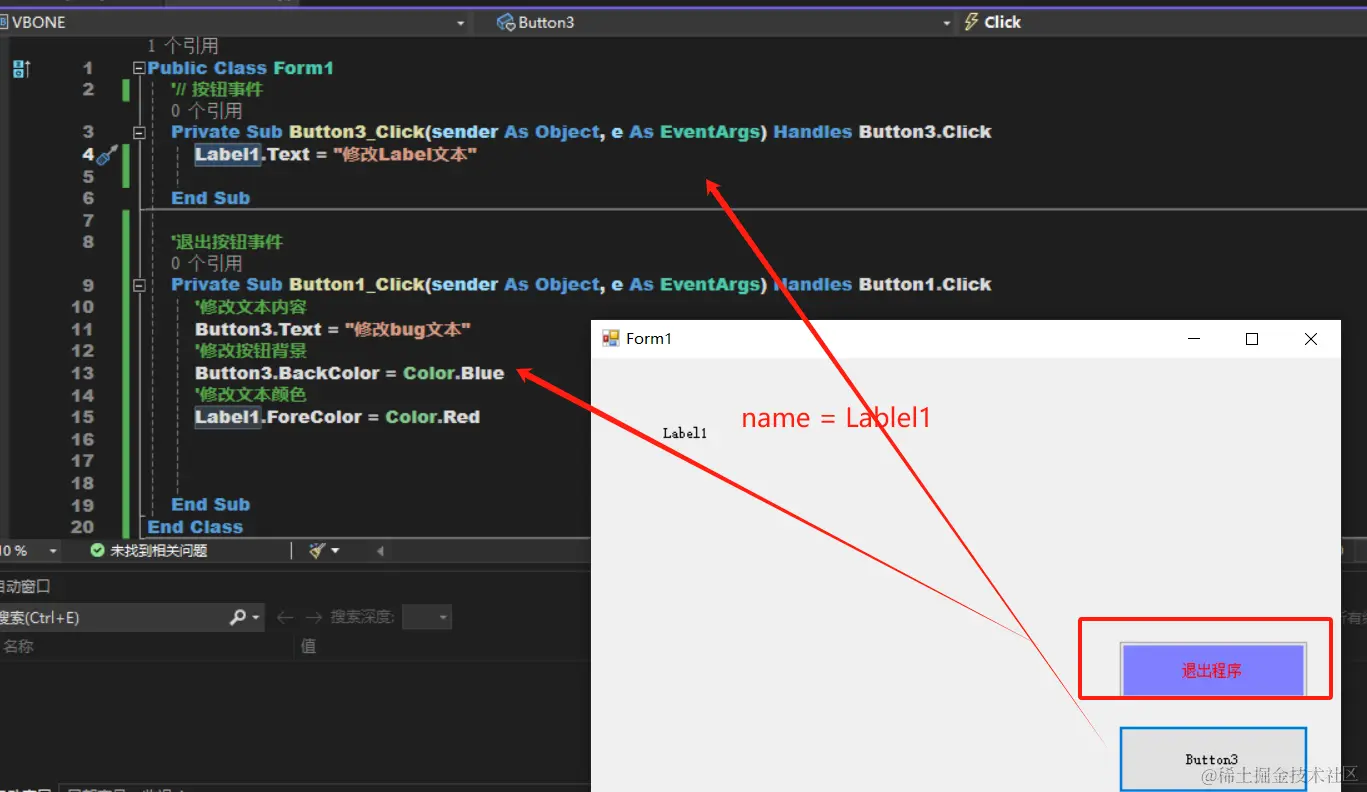Click the "修改bug文本" string on line 11
This screenshot has height=792, width=1367.
coord(407,329)
